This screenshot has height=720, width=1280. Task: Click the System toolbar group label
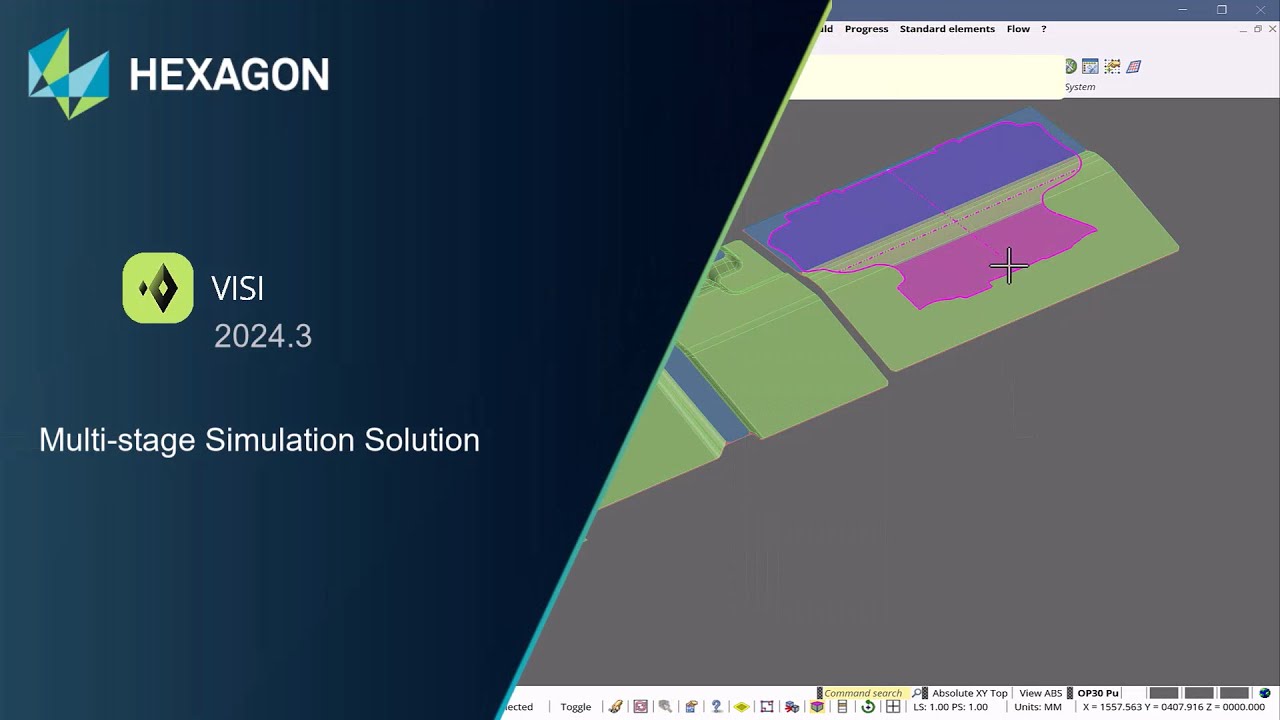tap(1079, 87)
